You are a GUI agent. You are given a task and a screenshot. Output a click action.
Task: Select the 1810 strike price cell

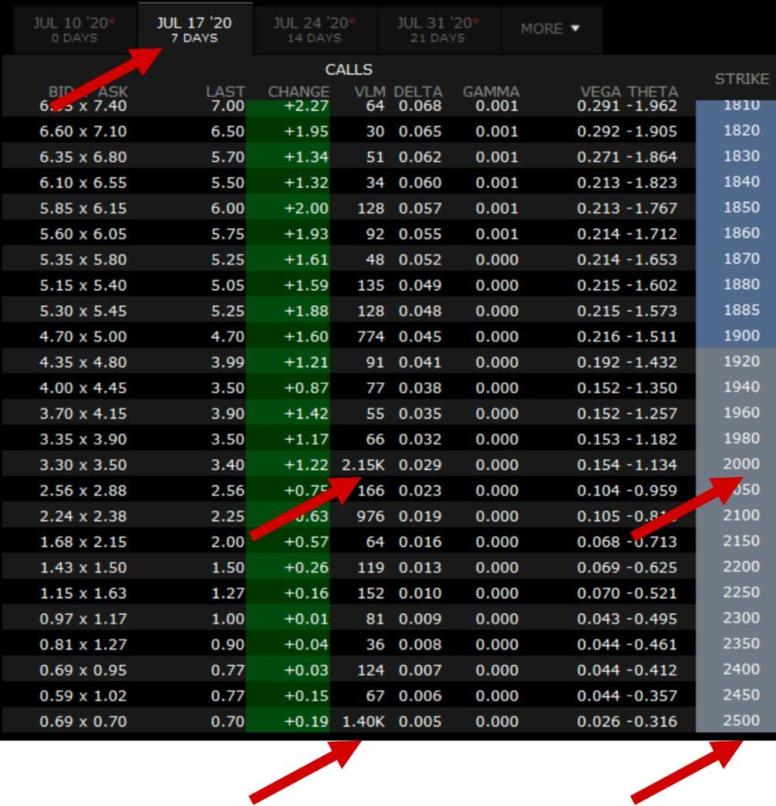coord(741,105)
